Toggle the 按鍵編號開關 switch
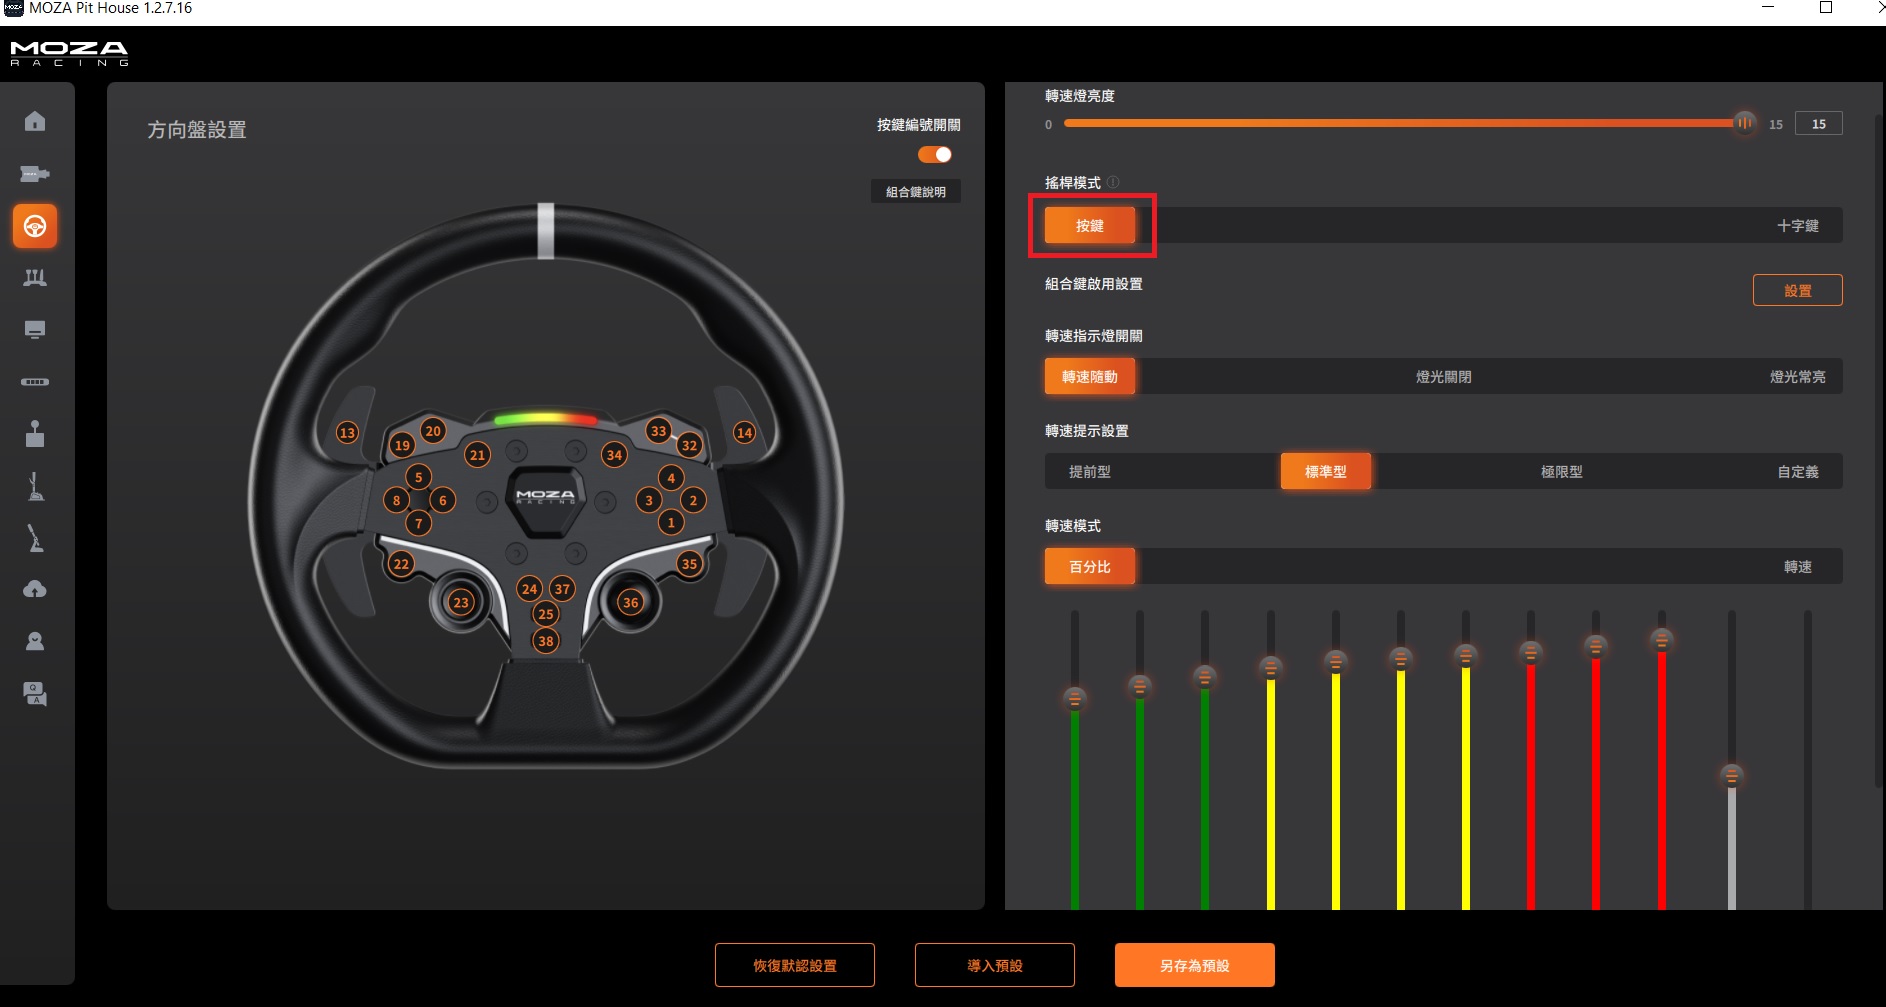This screenshot has height=1007, width=1886. click(934, 154)
